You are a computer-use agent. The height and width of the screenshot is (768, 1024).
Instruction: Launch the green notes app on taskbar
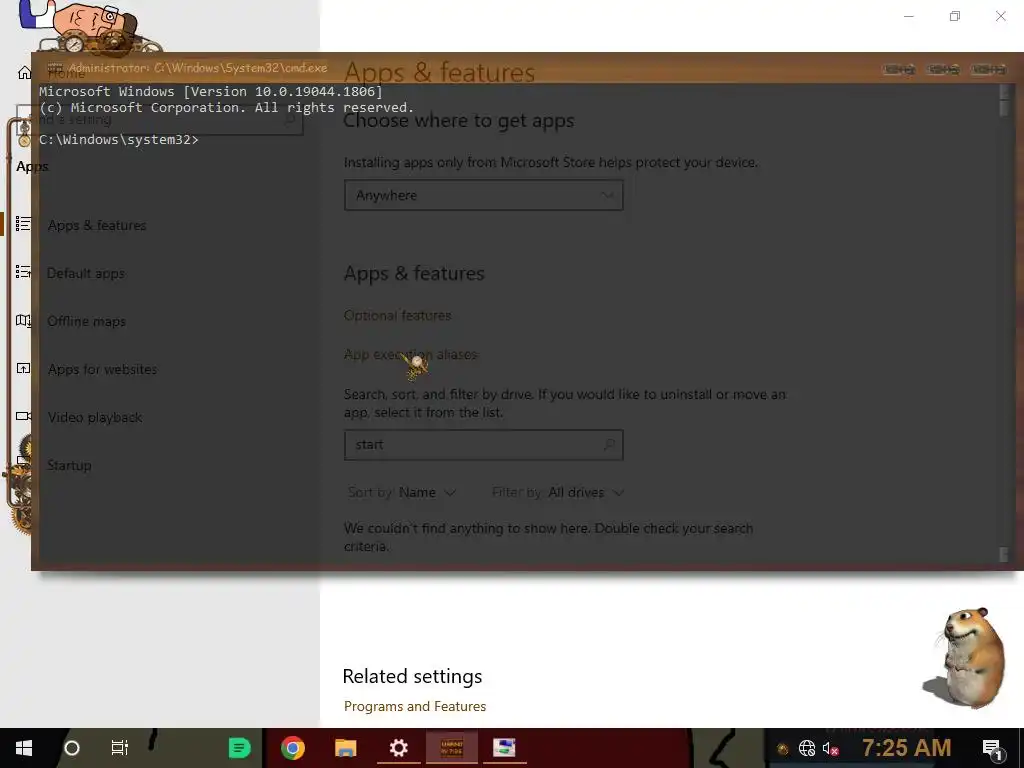pyautogui.click(x=240, y=748)
